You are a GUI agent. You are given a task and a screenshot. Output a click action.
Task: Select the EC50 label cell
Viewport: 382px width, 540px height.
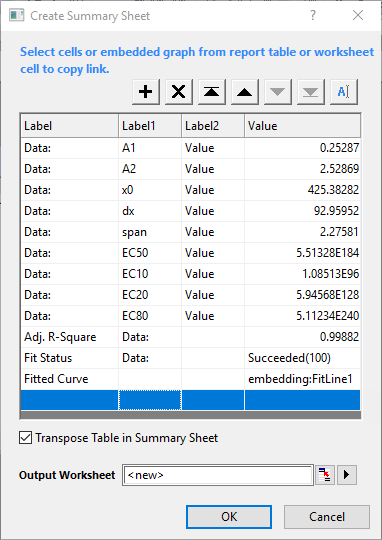pyautogui.click(x=150, y=253)
